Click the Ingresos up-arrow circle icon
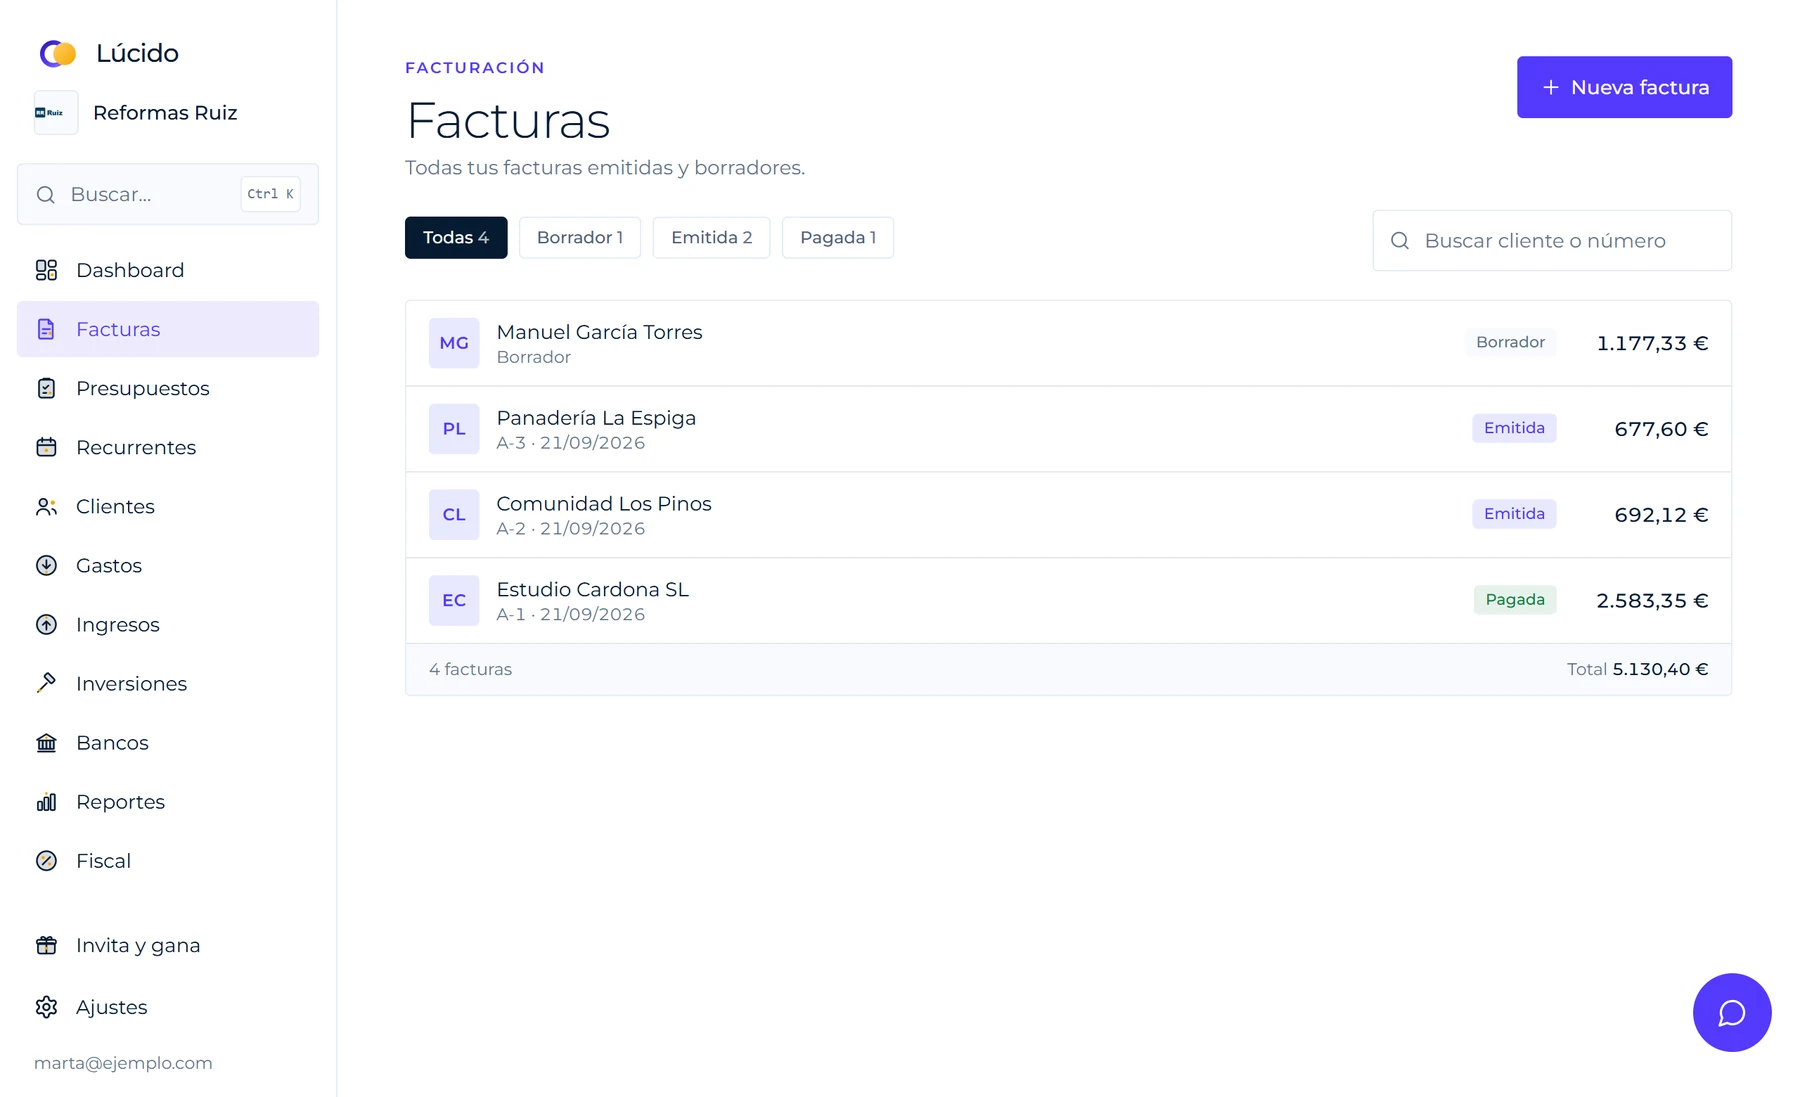The height and width of the screenshot is (1097, 1800). pyautogui.click(x=46, y=624)
